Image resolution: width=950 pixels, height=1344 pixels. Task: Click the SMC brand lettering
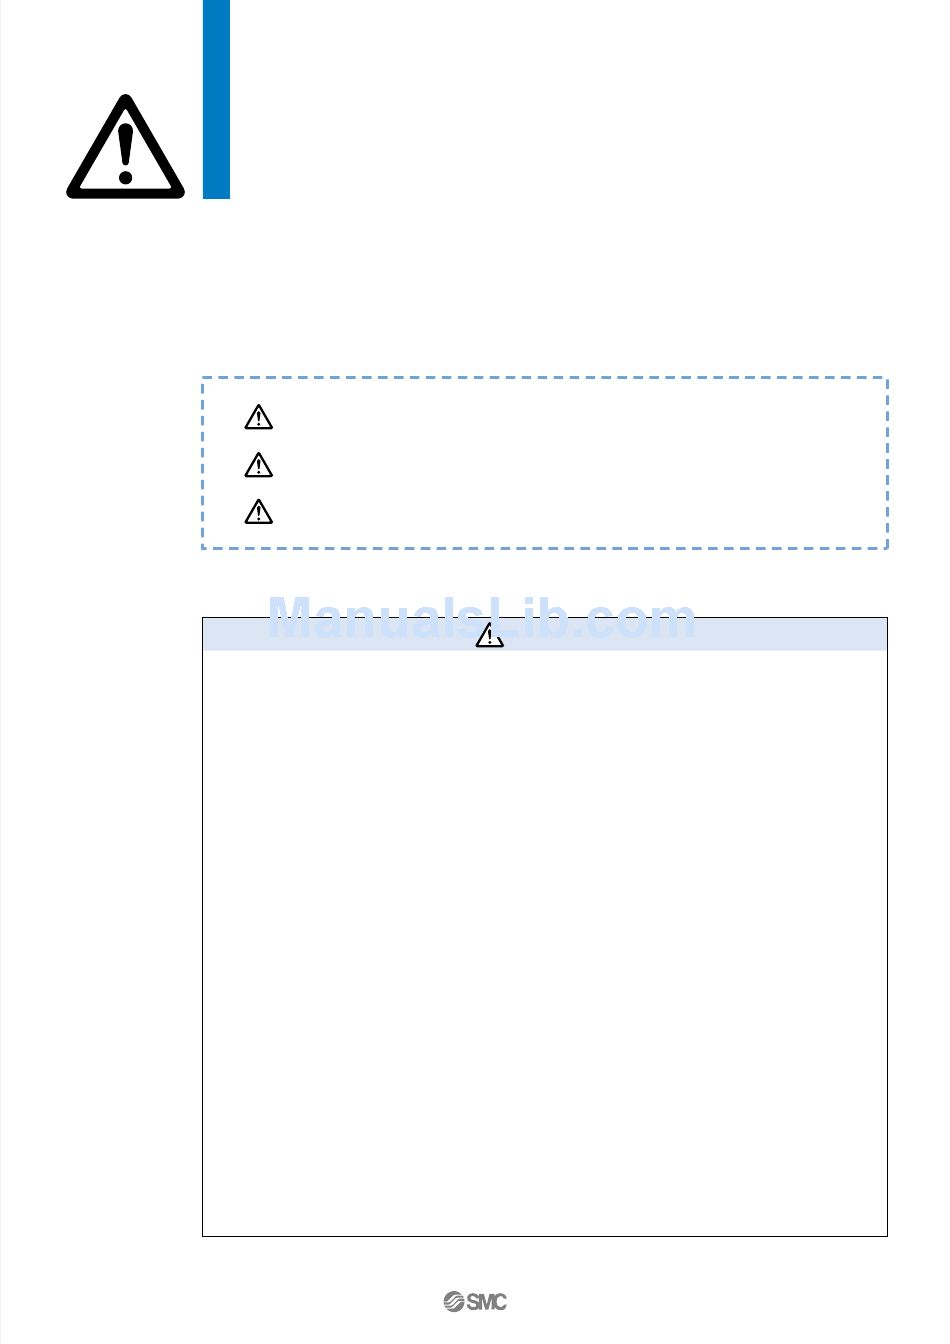click(487, 1301)
